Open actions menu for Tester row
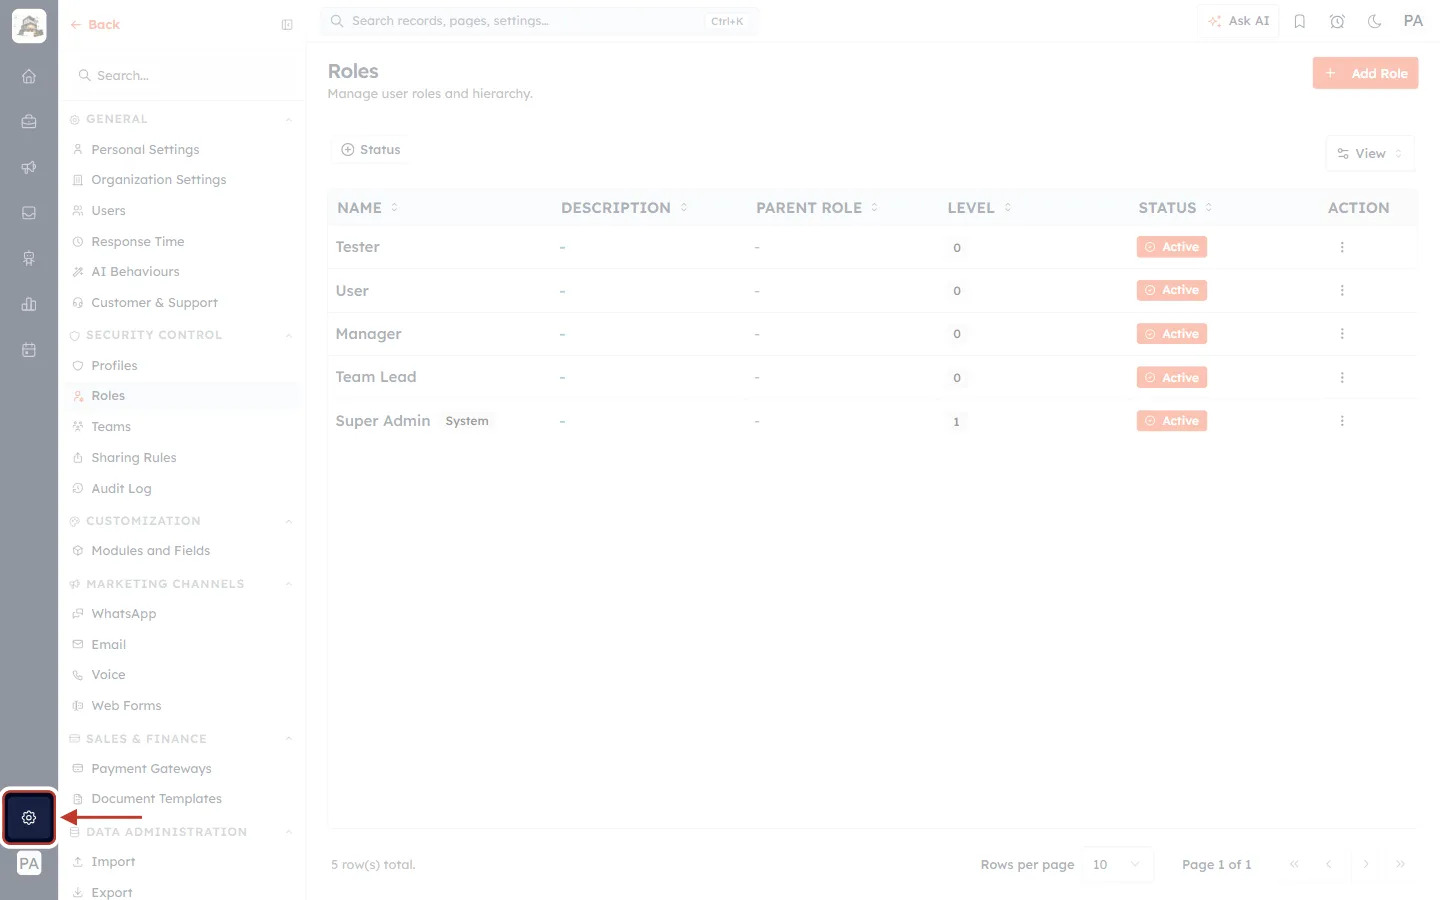The image size is (1440, 900). click(1342, 247)
